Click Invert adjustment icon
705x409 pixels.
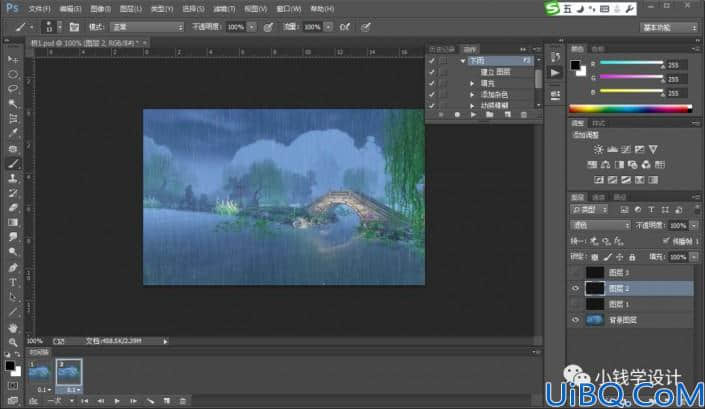click(x=599, y=180)
